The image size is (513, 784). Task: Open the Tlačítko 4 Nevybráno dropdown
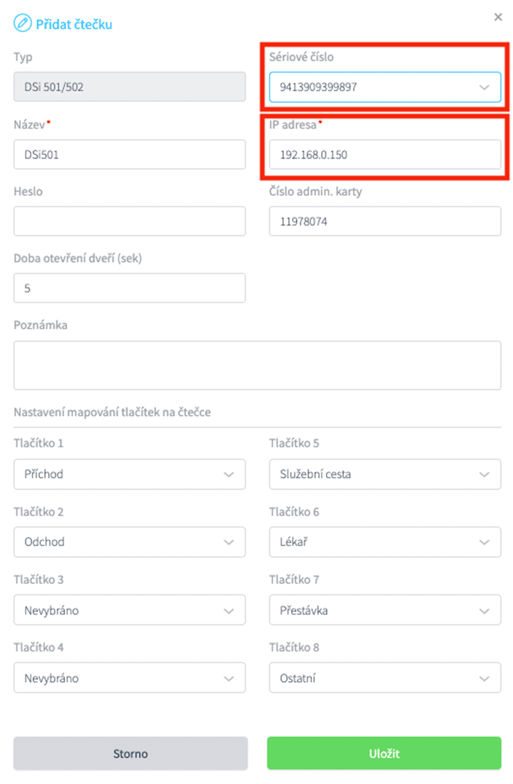point(130,678)
